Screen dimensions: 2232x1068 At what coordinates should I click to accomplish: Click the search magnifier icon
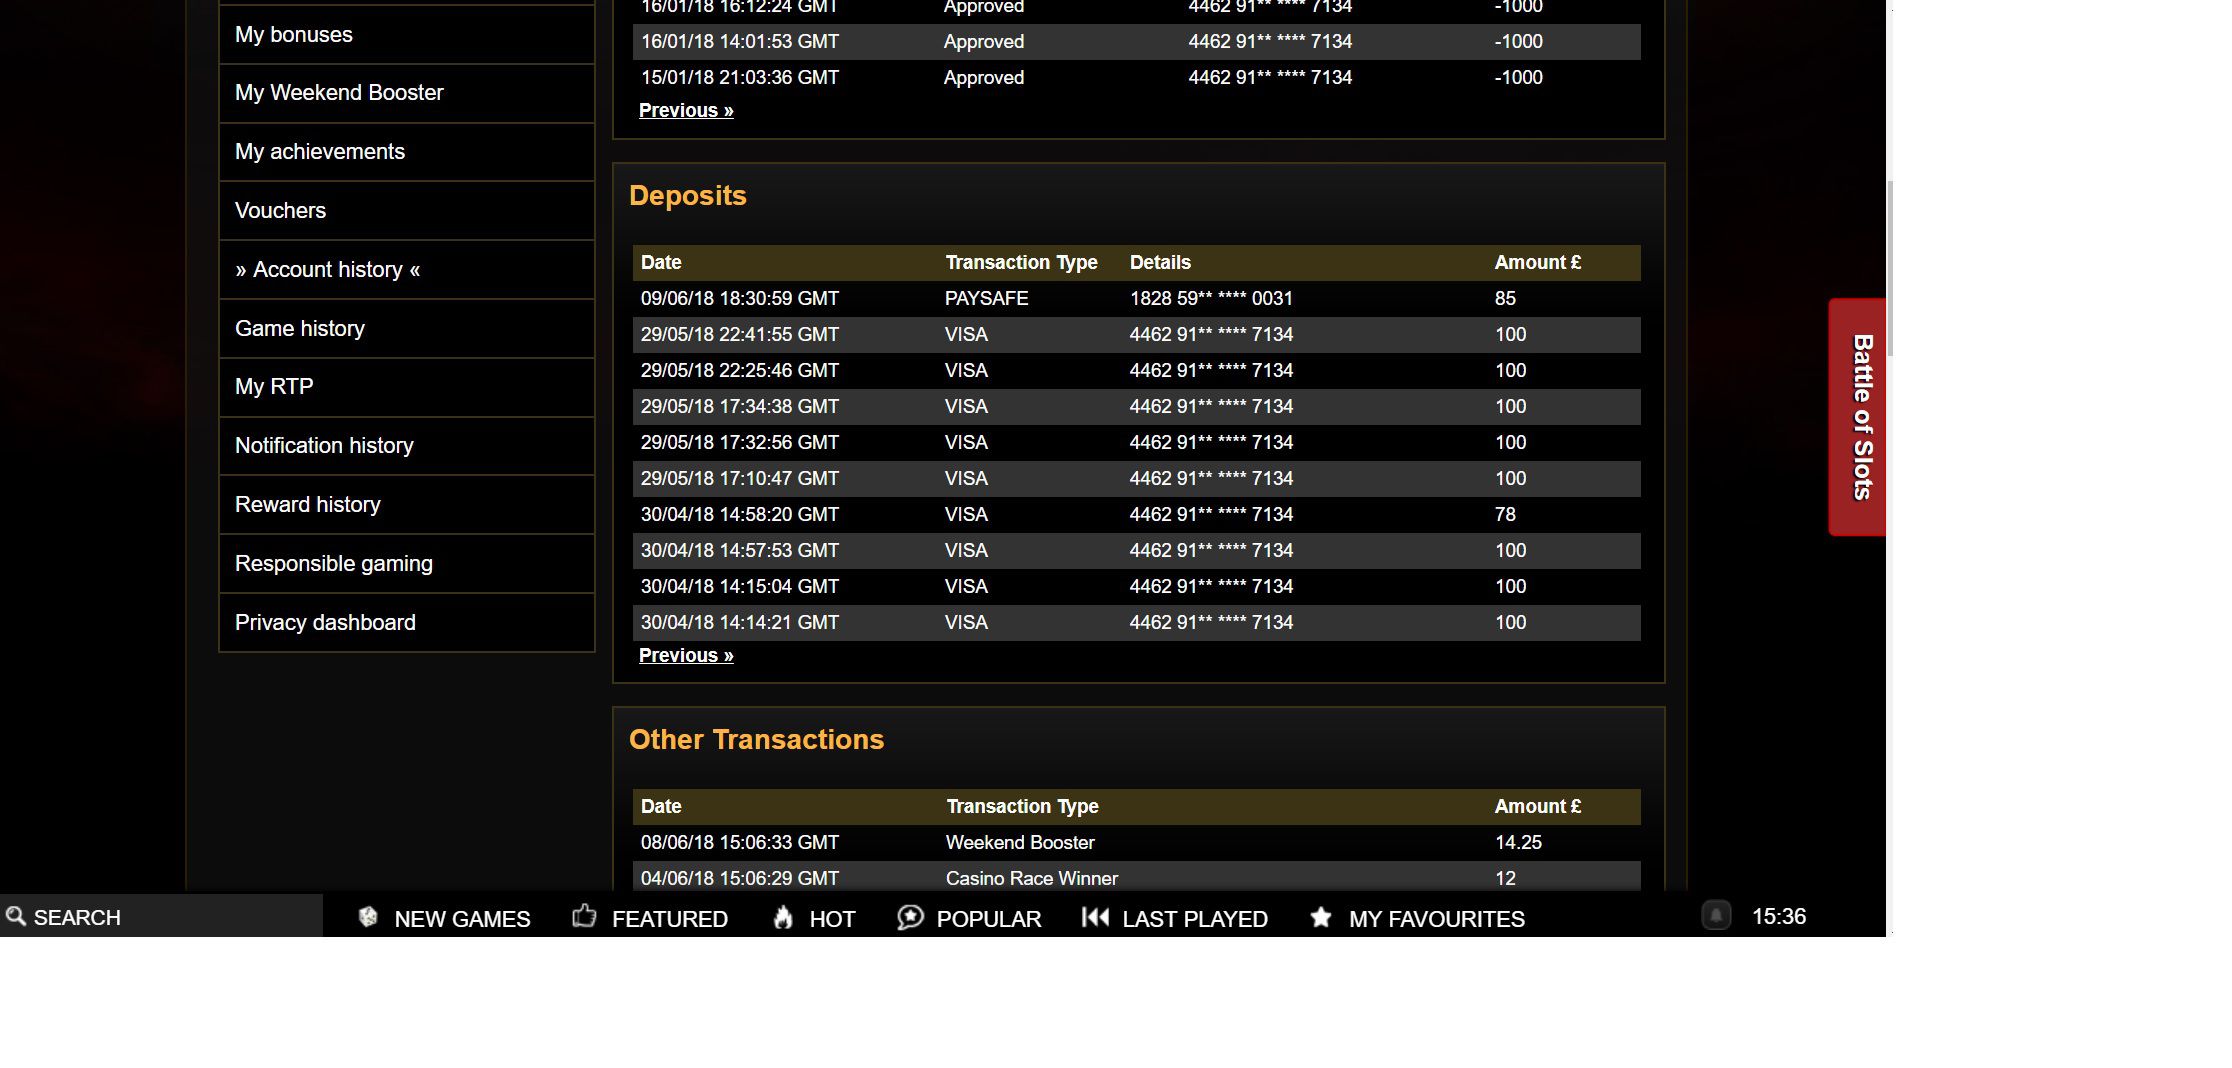15,916
